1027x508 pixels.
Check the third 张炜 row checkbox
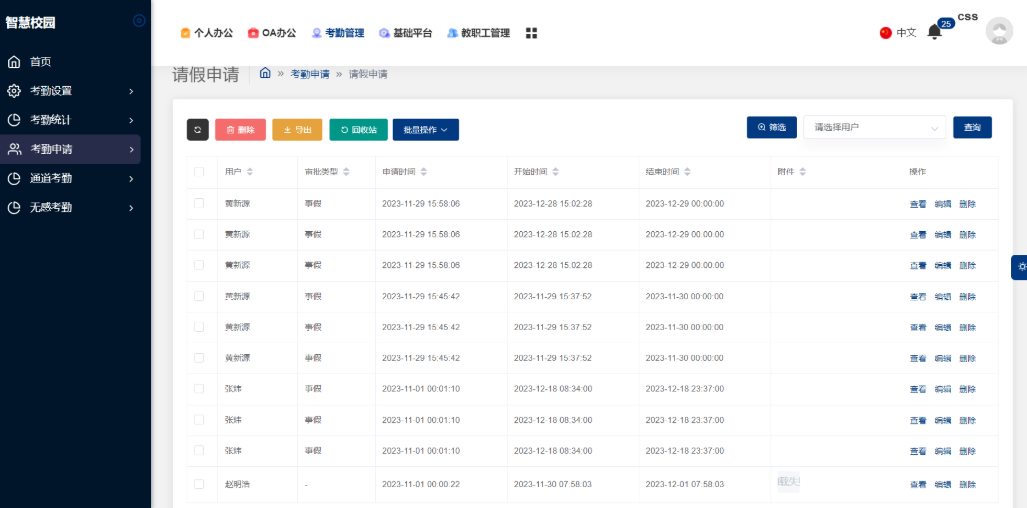point(199,450)
